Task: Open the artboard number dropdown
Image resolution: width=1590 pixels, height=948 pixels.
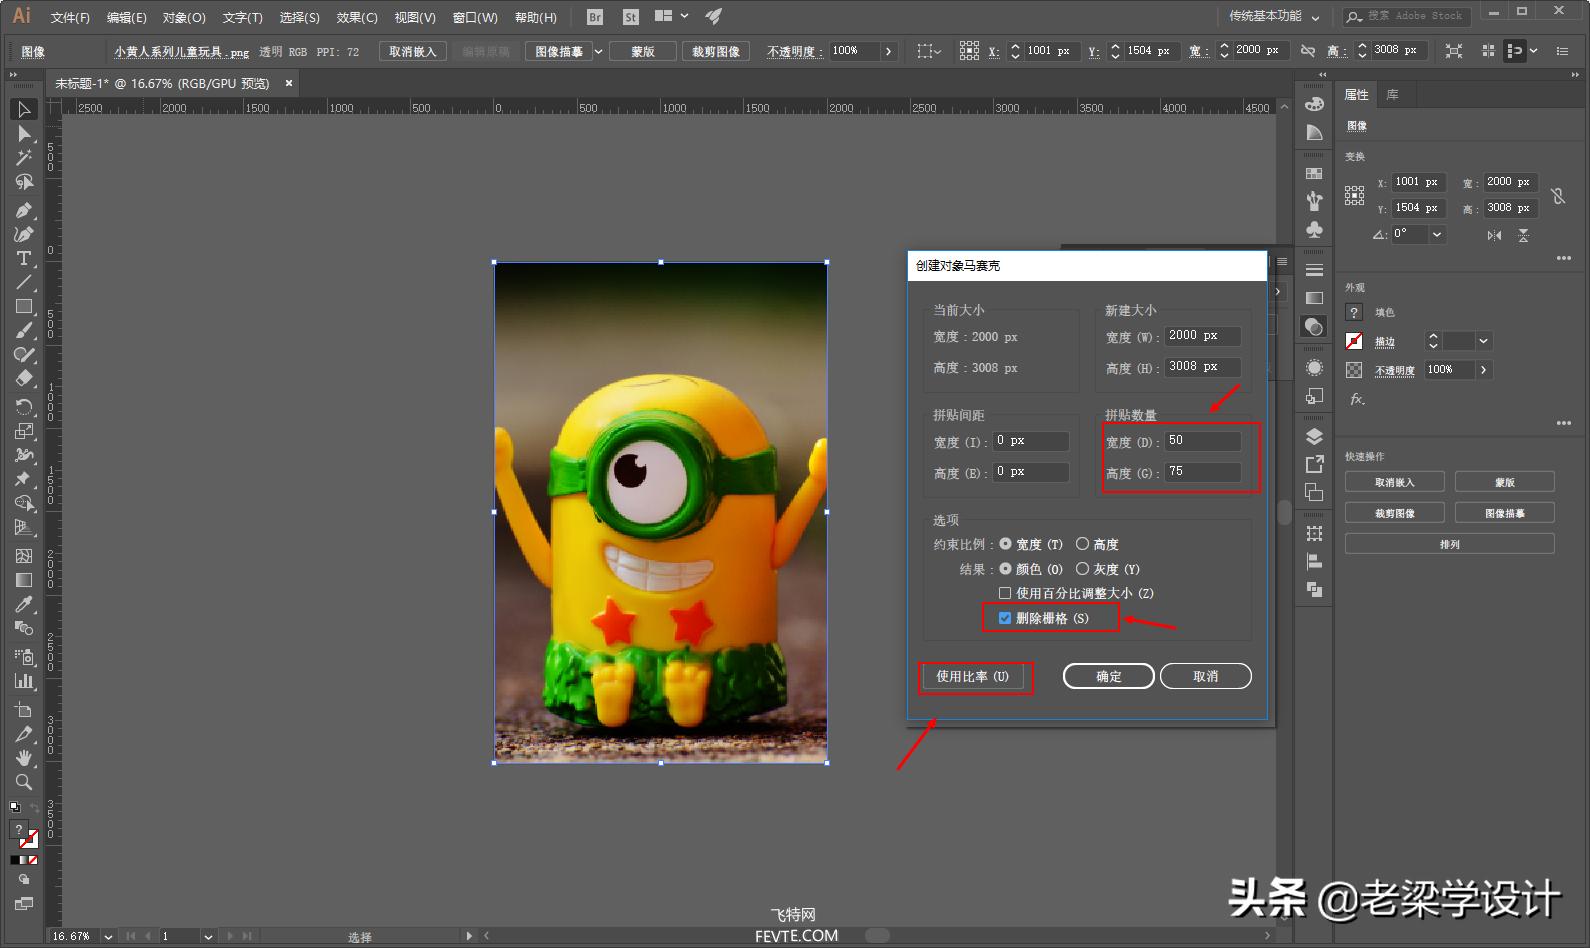Action: (208, 936)
